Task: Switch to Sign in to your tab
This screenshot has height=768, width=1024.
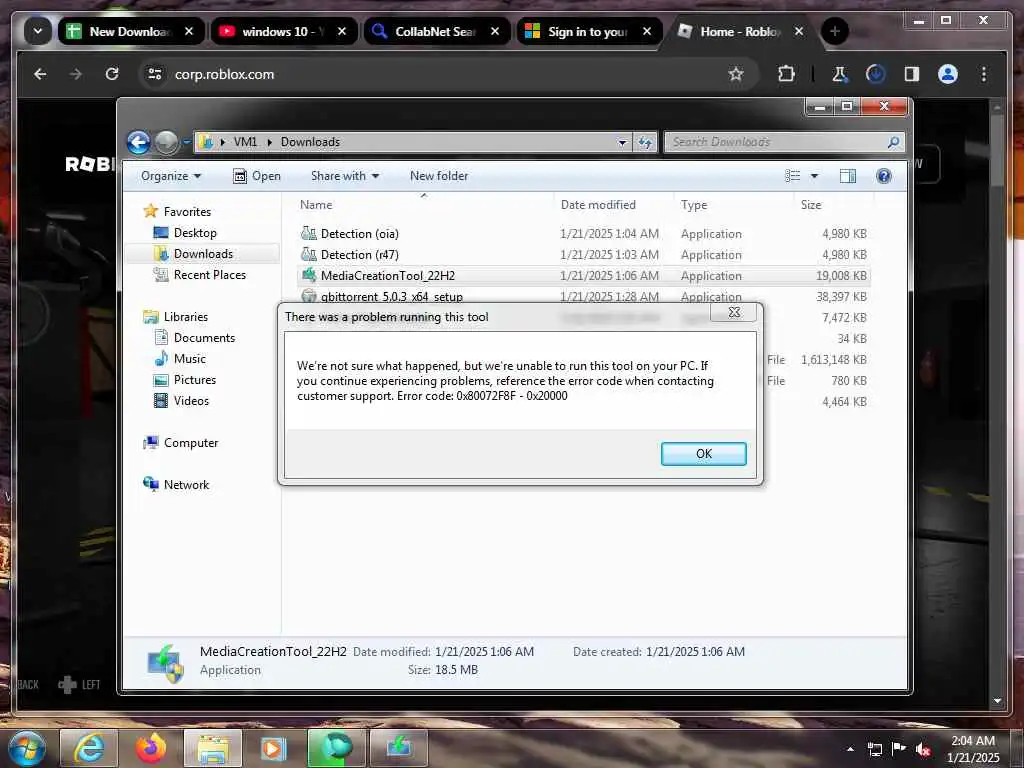Action: point(589,31)
